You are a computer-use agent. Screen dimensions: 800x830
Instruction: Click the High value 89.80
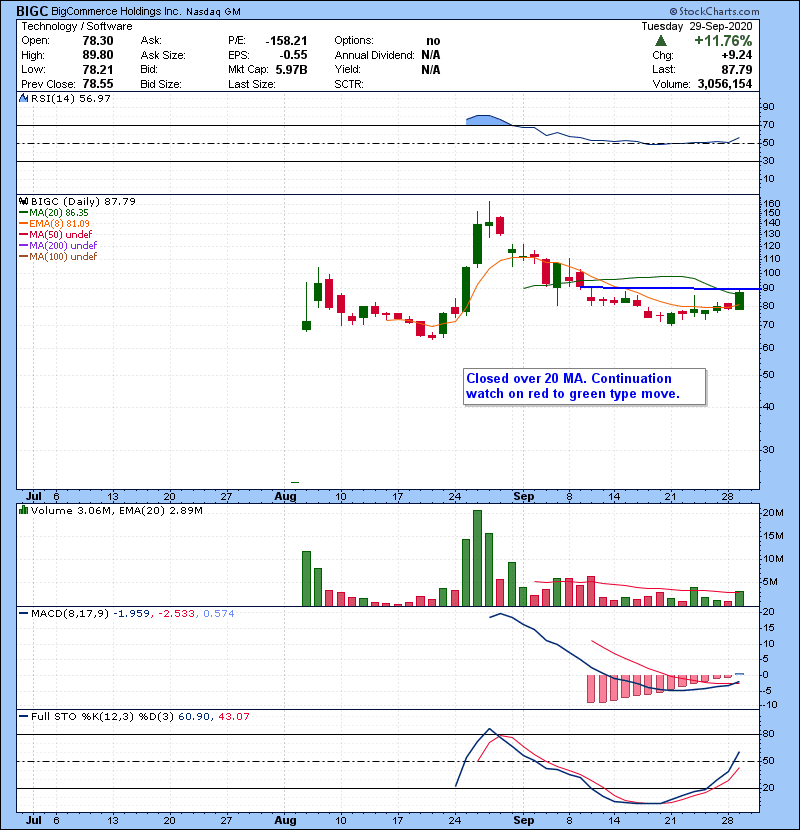(97, 55)
